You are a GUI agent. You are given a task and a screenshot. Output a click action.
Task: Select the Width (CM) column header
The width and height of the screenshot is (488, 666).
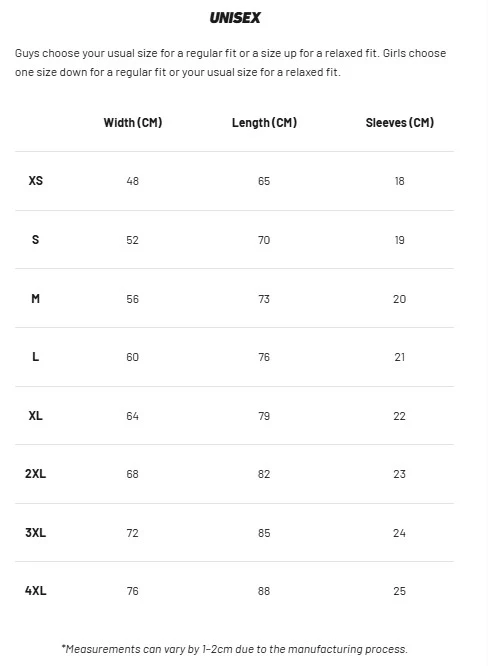click(x=133, y=123)
